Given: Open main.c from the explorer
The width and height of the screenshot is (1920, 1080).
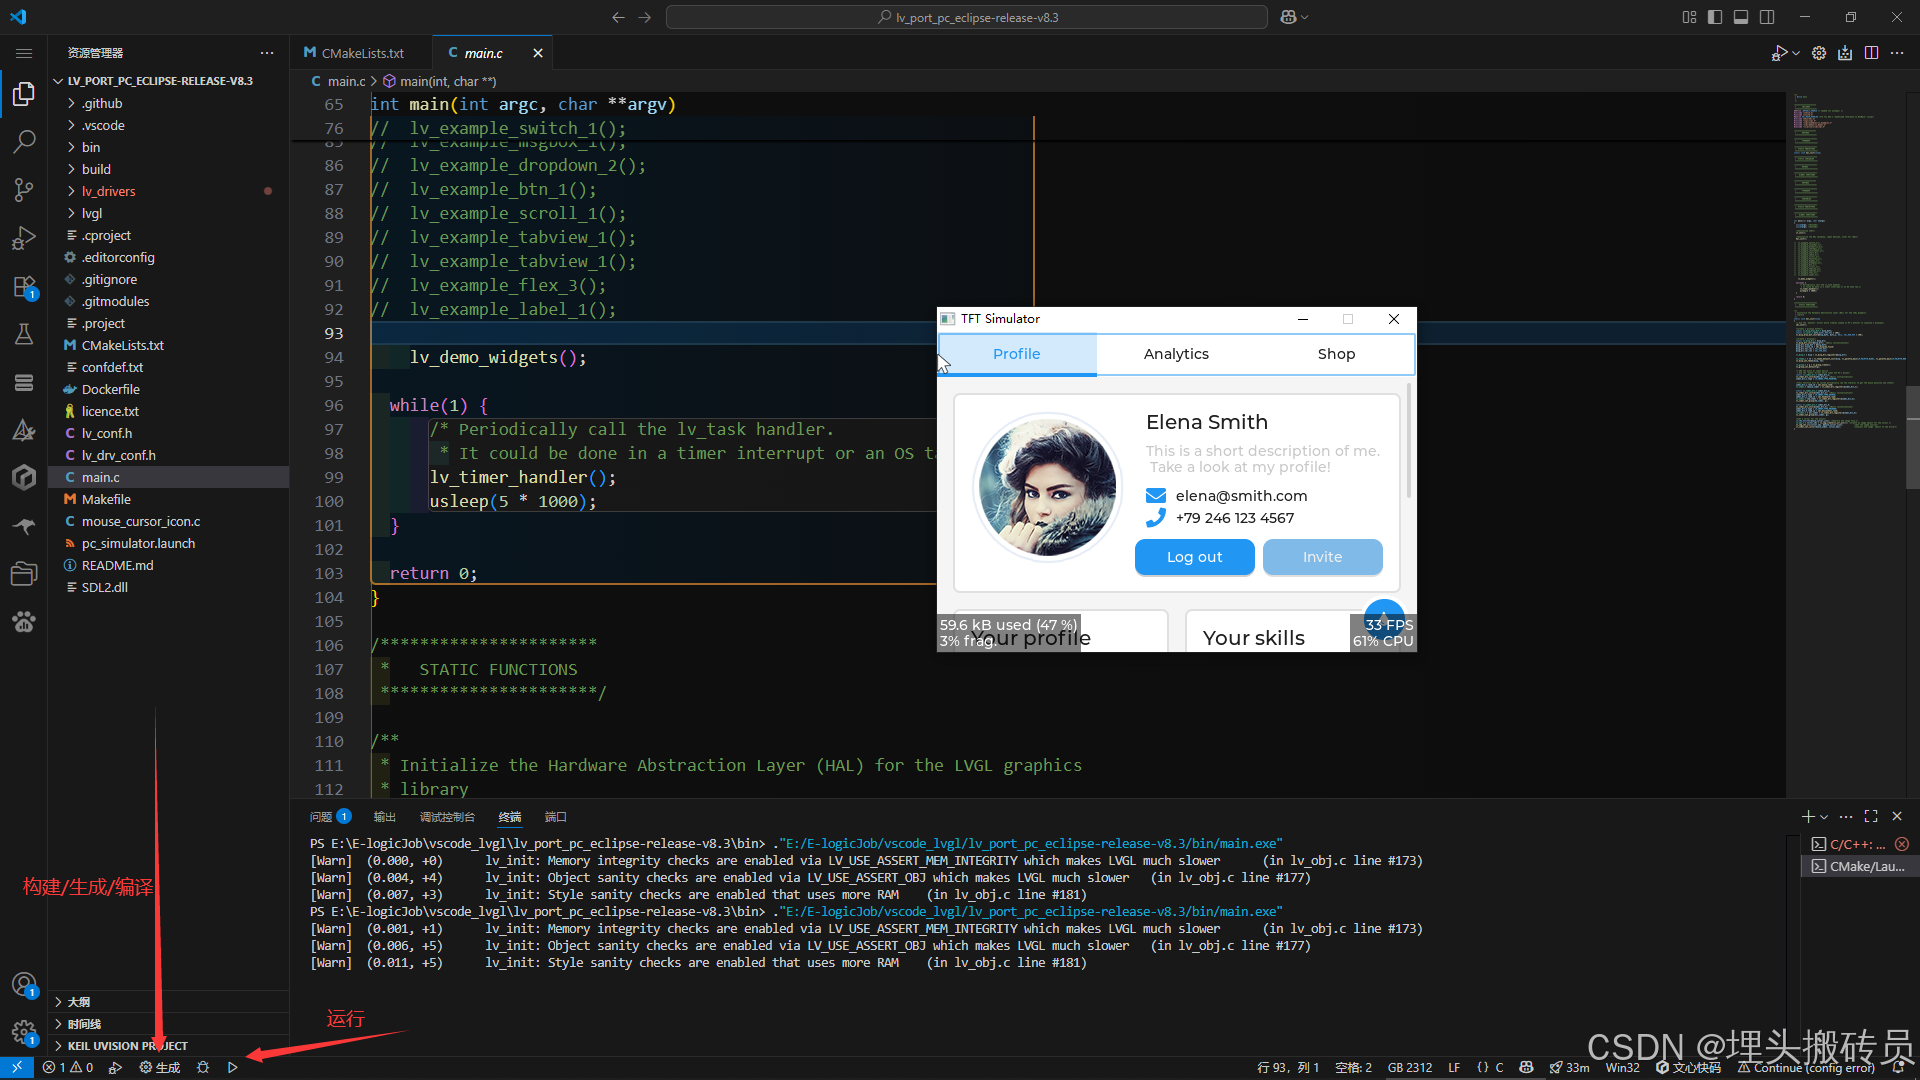Looking at the screenshot, I should [100, 477].
